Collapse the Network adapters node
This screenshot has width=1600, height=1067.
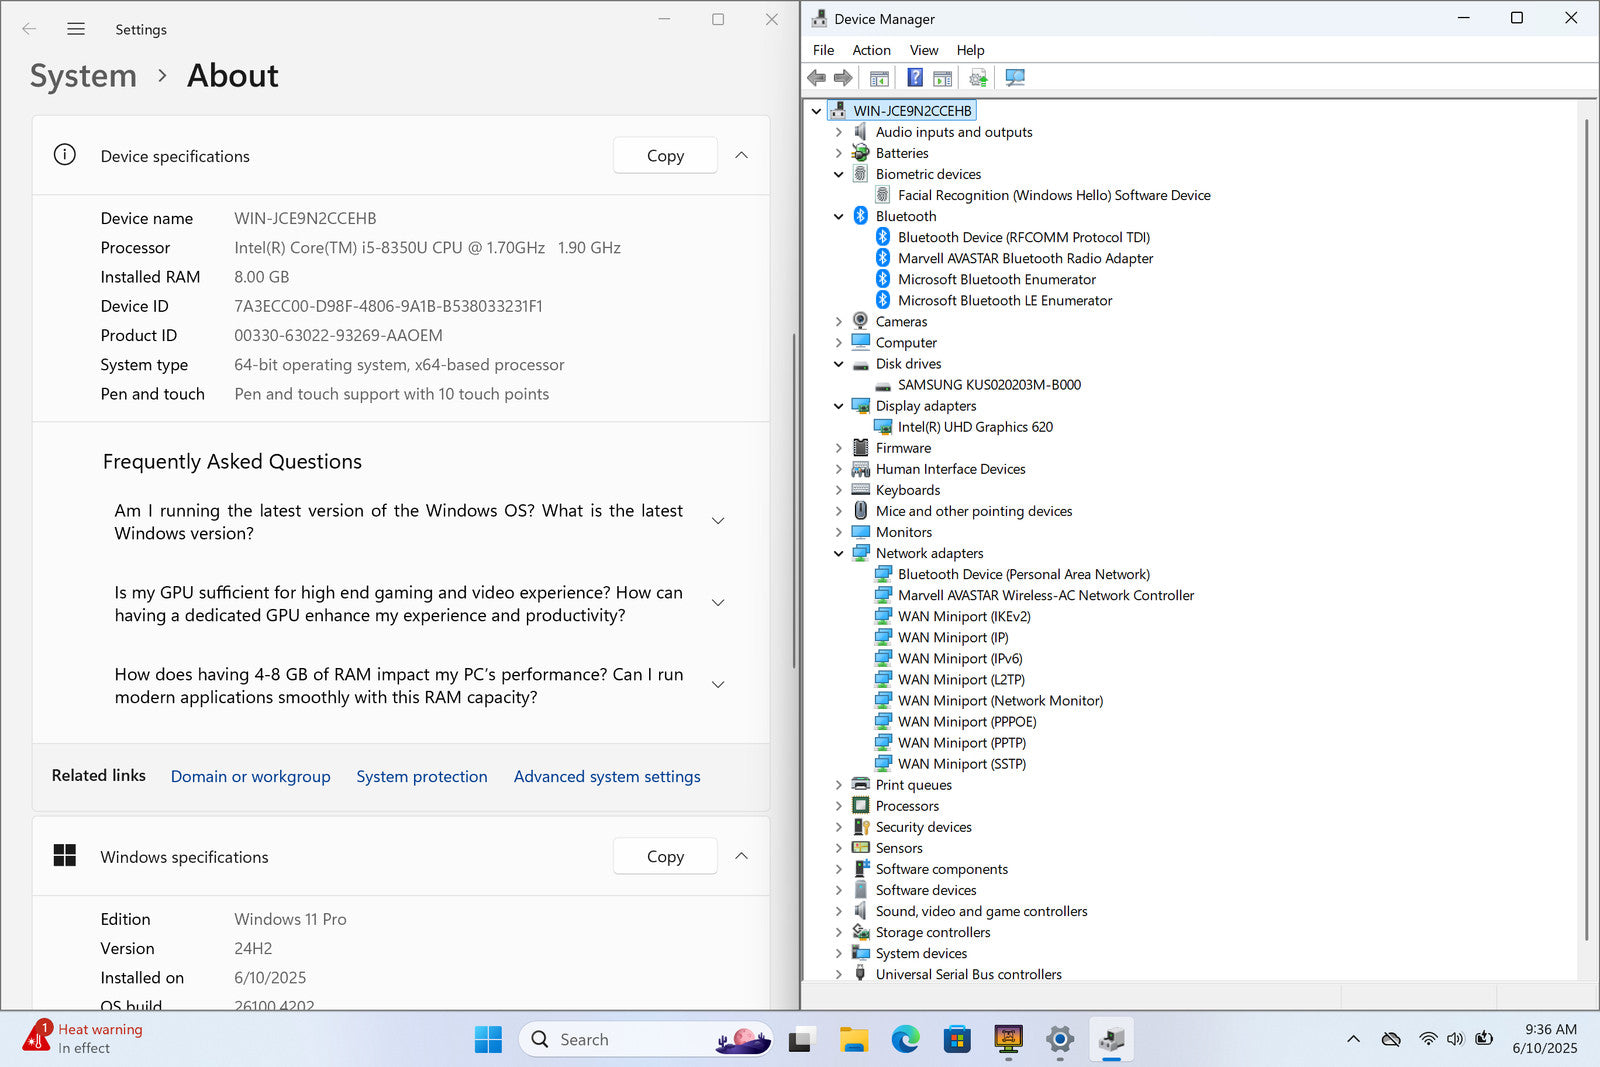point(838,553)
